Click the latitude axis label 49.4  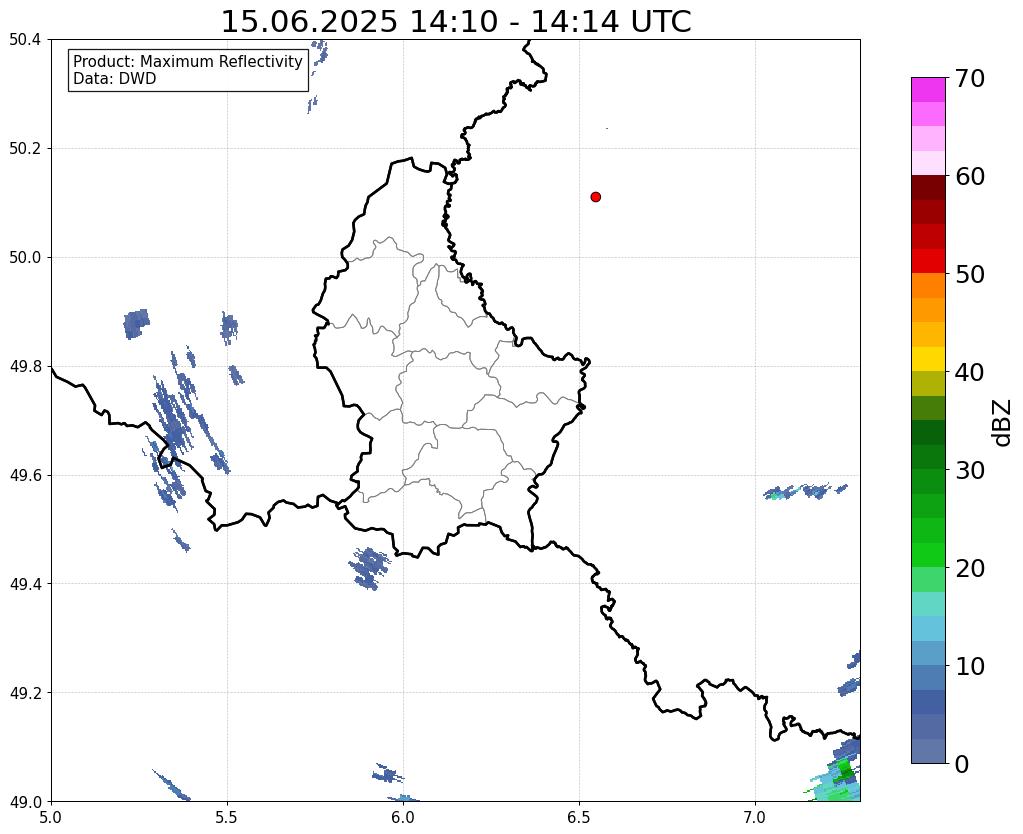[x=25, y=584]
